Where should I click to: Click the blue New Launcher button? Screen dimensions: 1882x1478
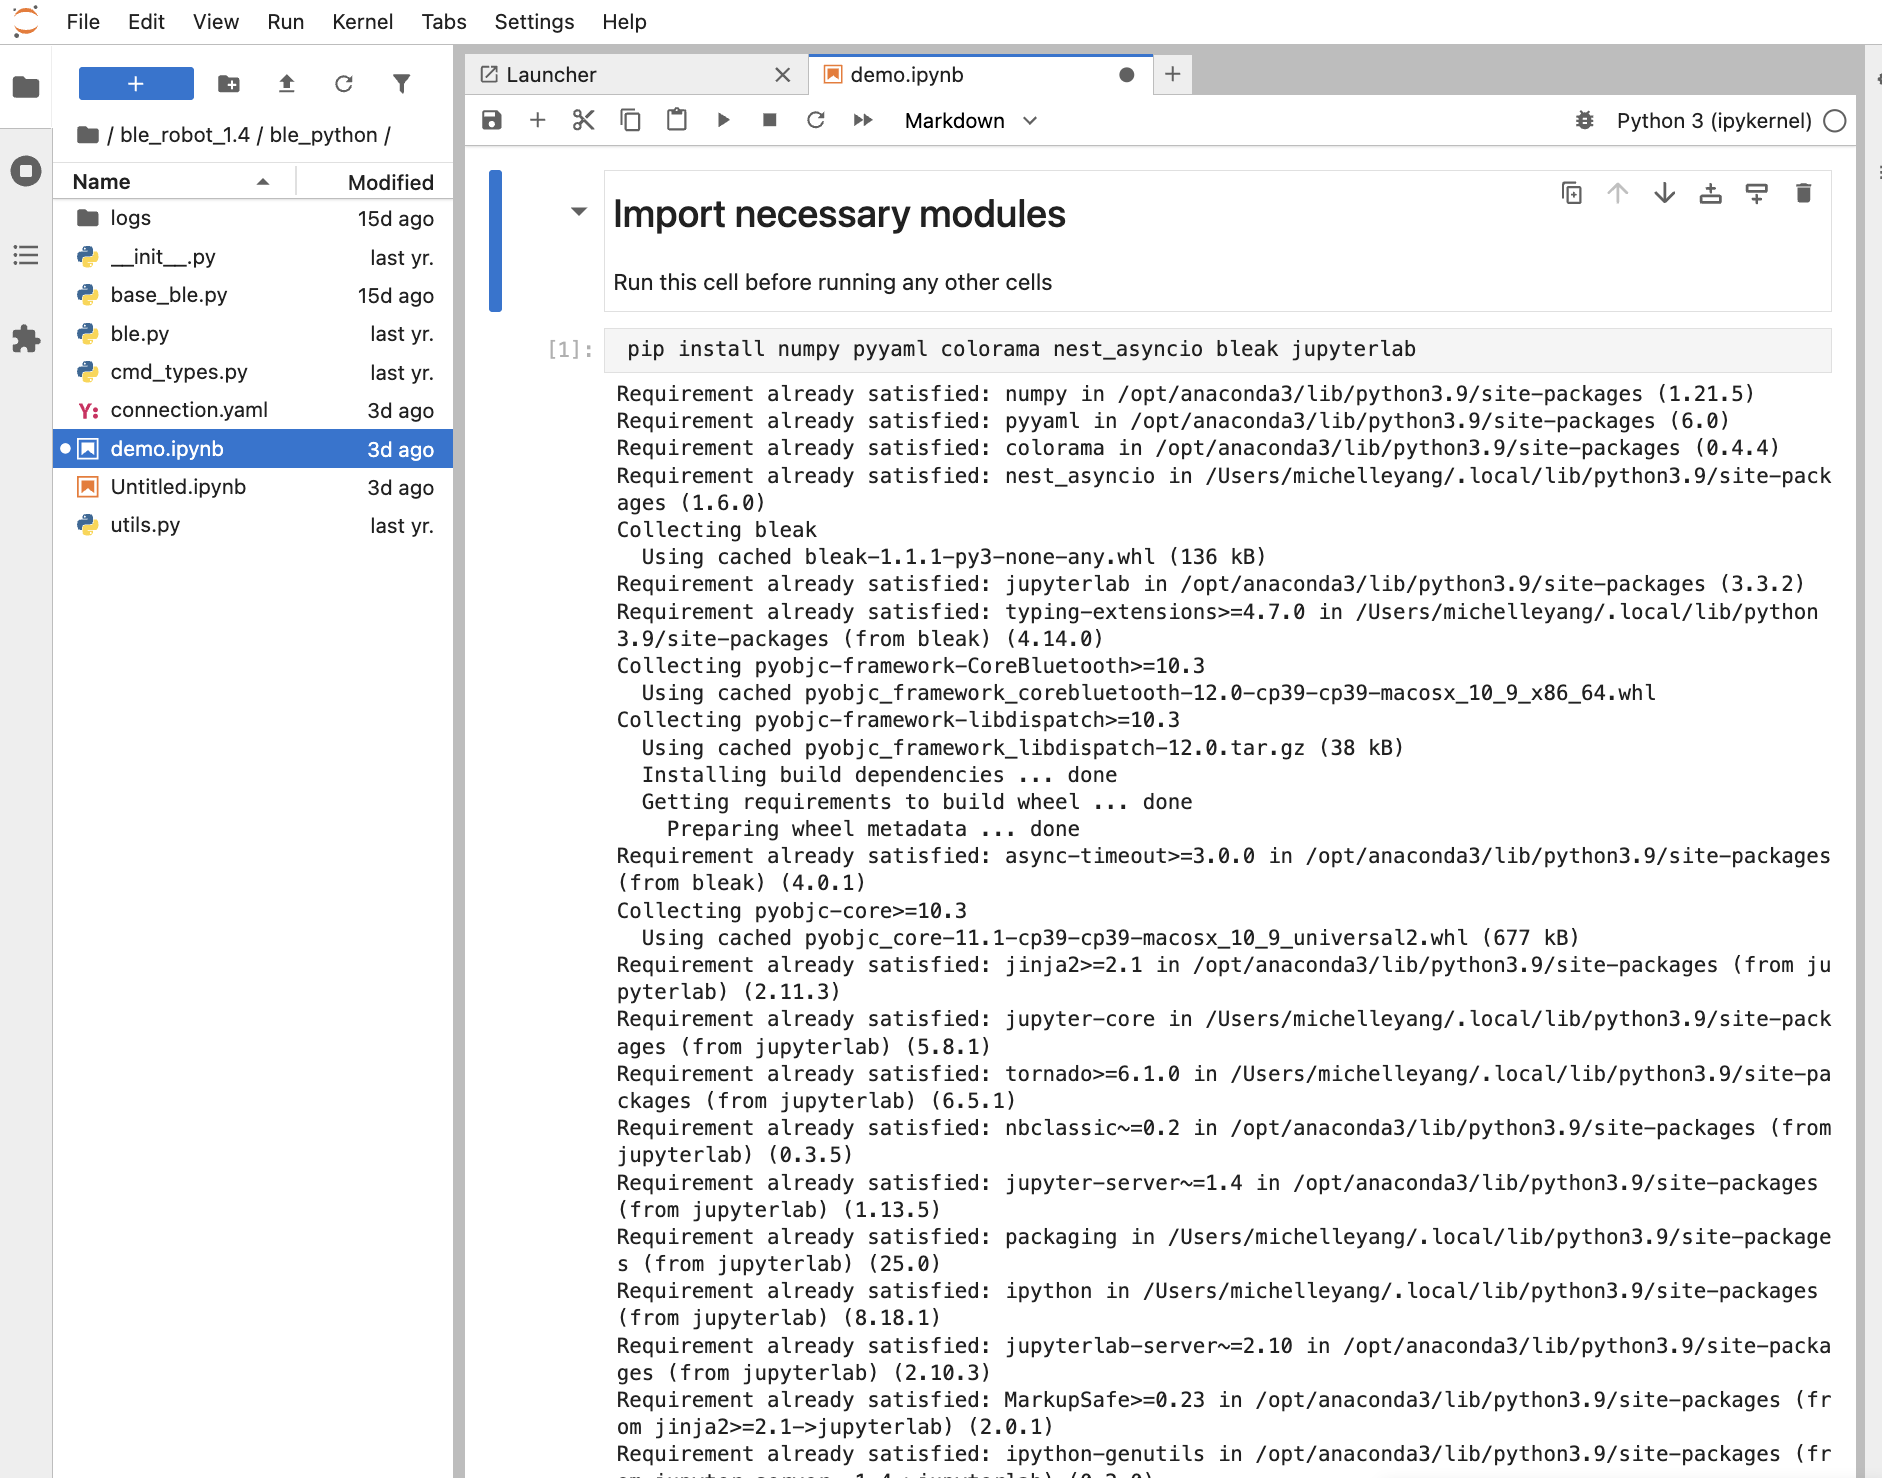(x=135, y=83)
